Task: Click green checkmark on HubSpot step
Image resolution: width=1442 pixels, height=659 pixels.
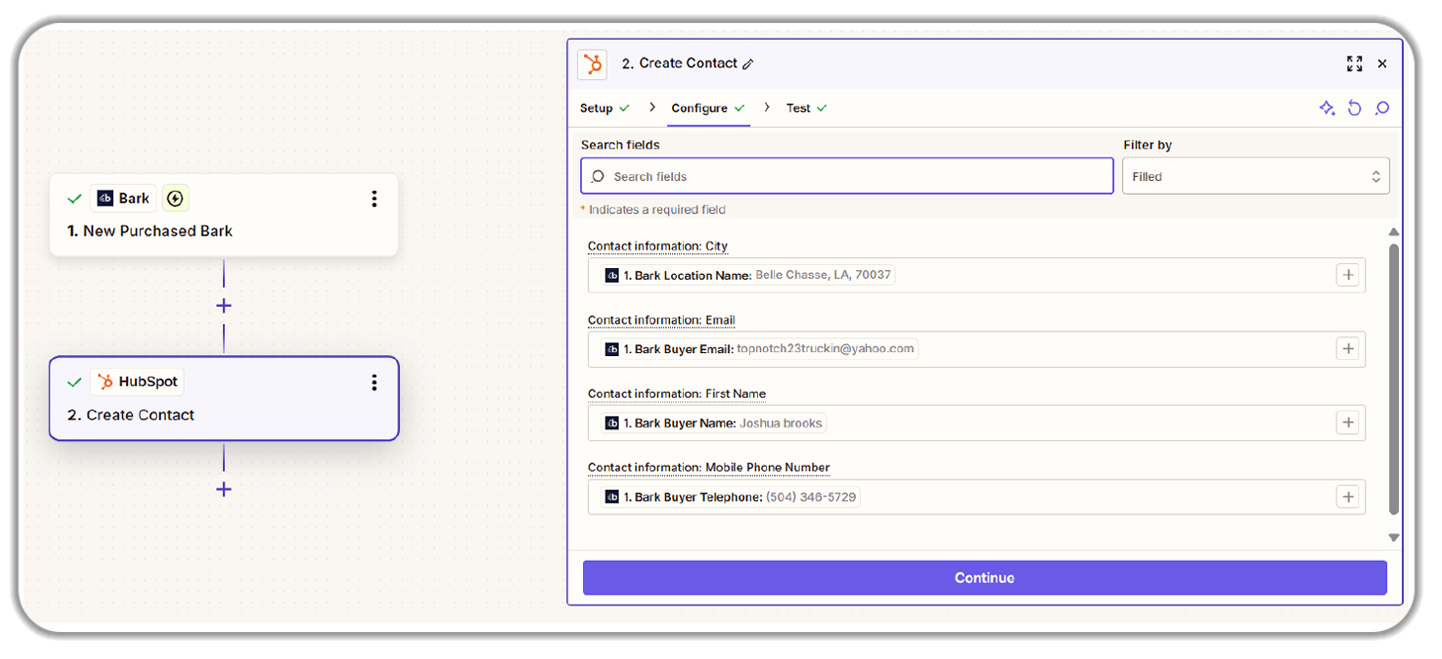Action: coord(74,382)
